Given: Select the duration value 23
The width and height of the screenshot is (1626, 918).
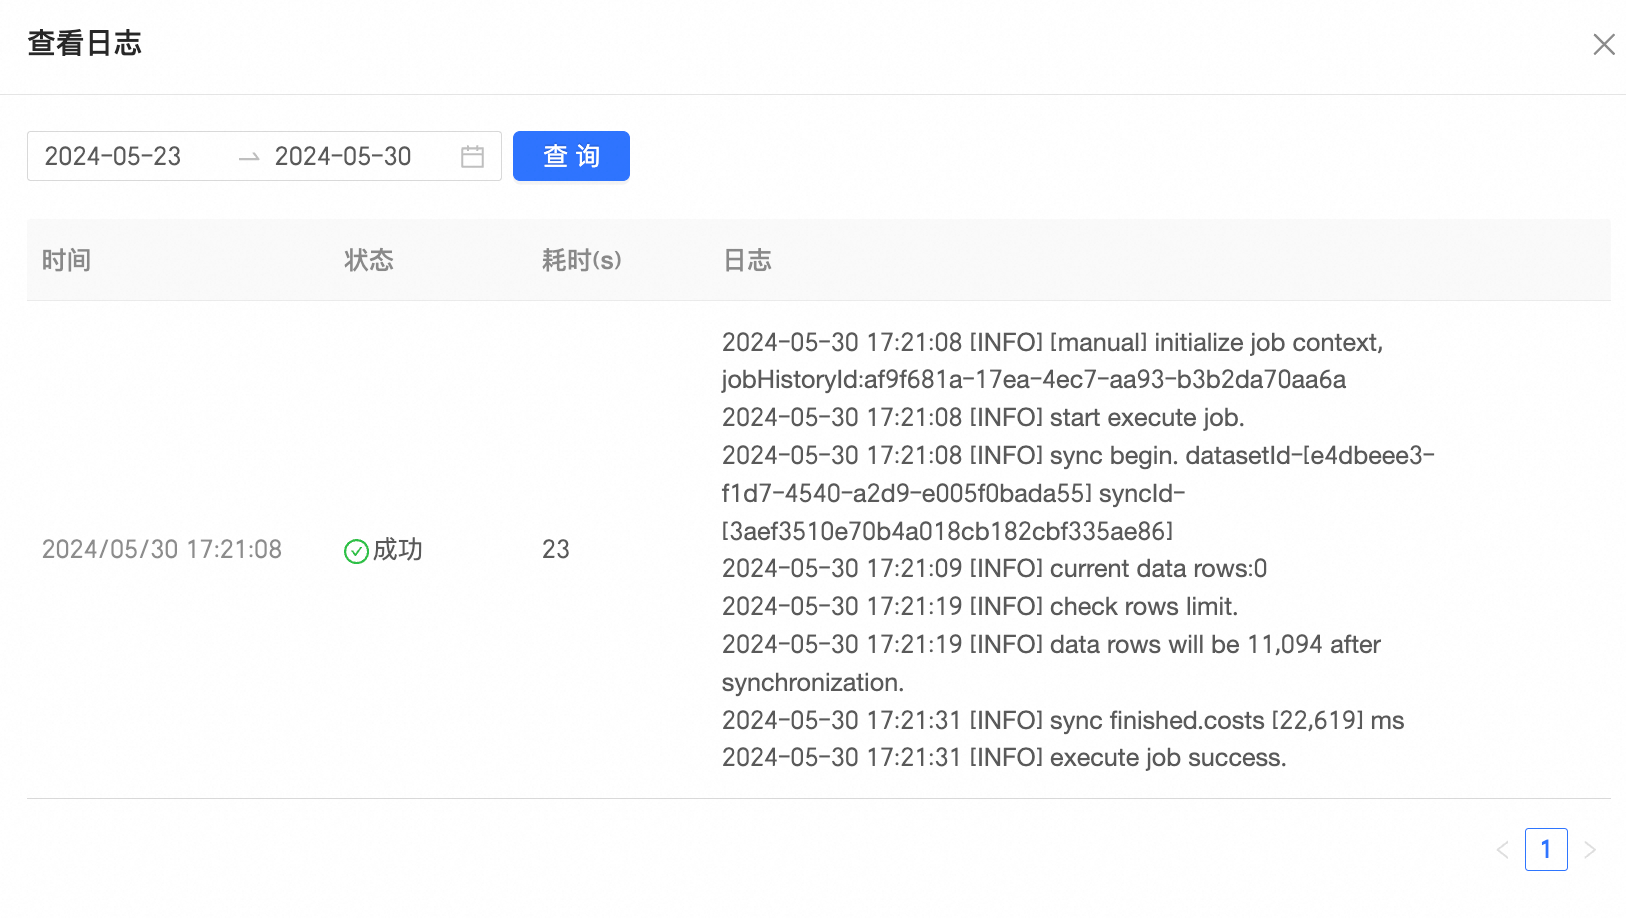Looking at the screenshot, I should coord(556,549).
